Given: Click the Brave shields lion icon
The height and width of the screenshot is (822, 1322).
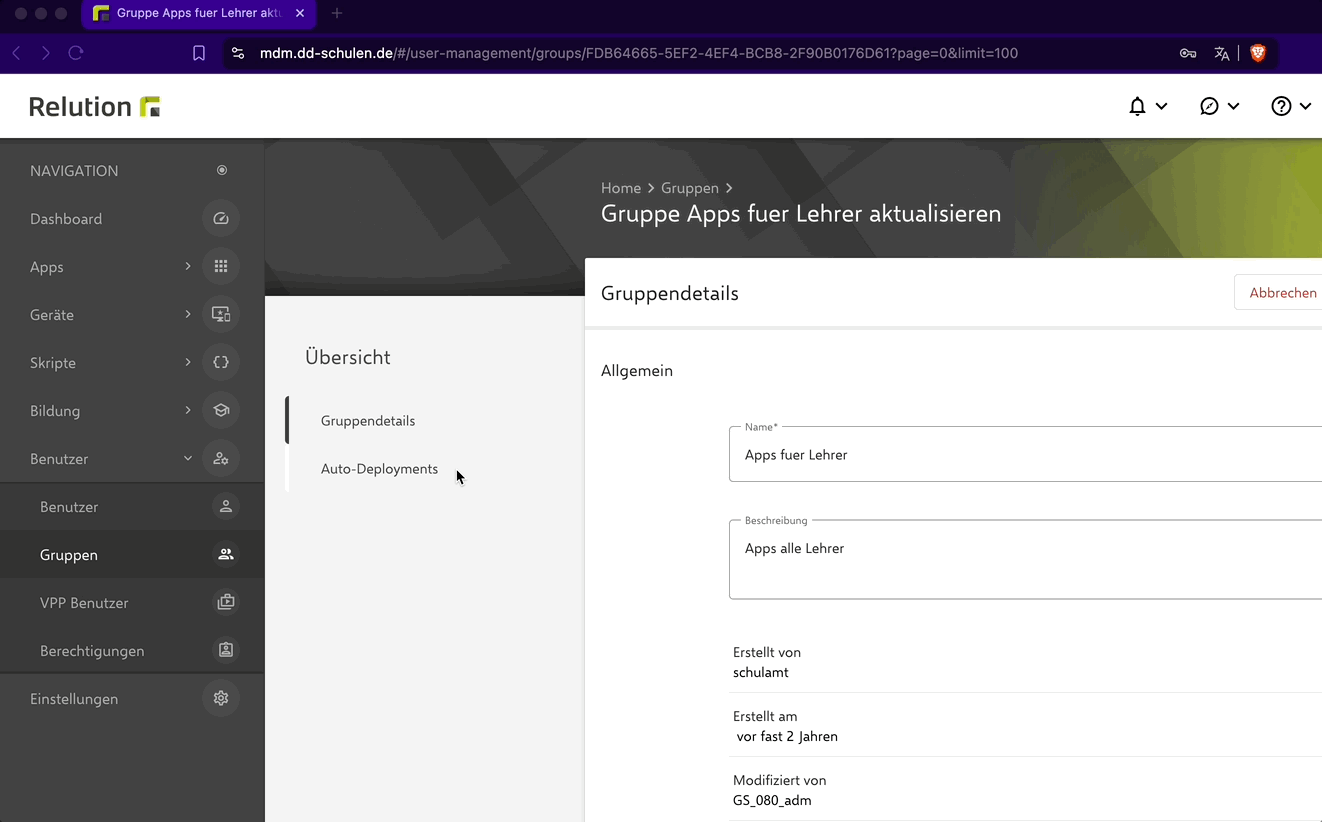Looking at the screenshot, I should click(1258, 54).
